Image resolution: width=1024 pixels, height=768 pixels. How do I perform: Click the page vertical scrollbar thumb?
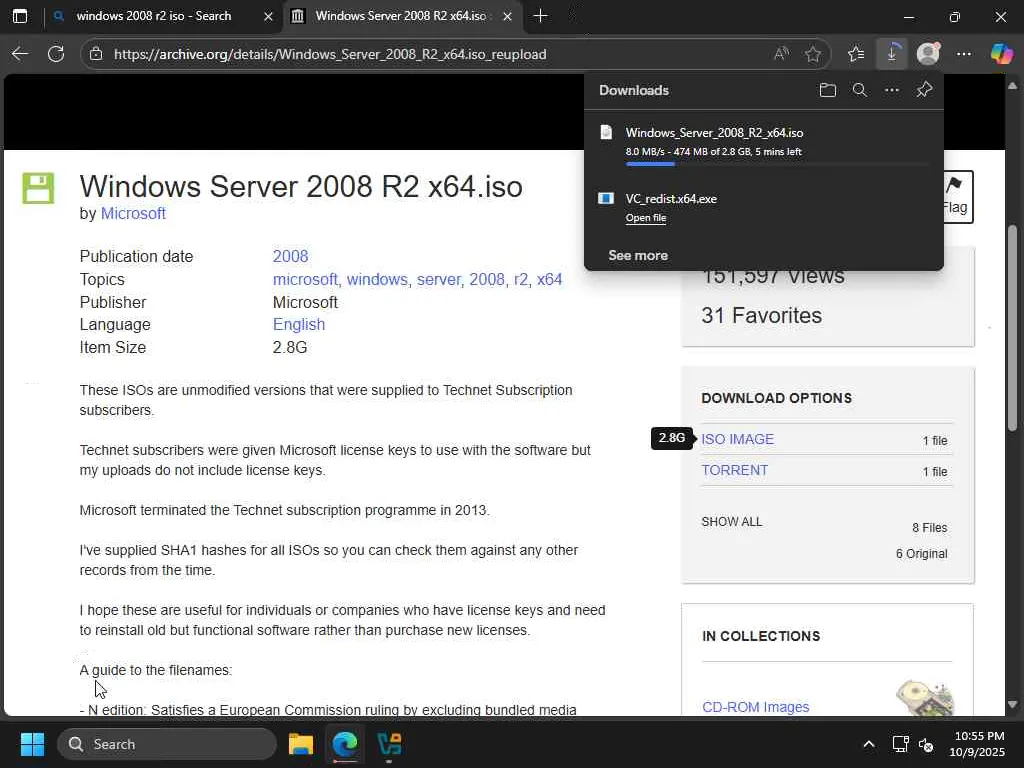click(1012, 328)
